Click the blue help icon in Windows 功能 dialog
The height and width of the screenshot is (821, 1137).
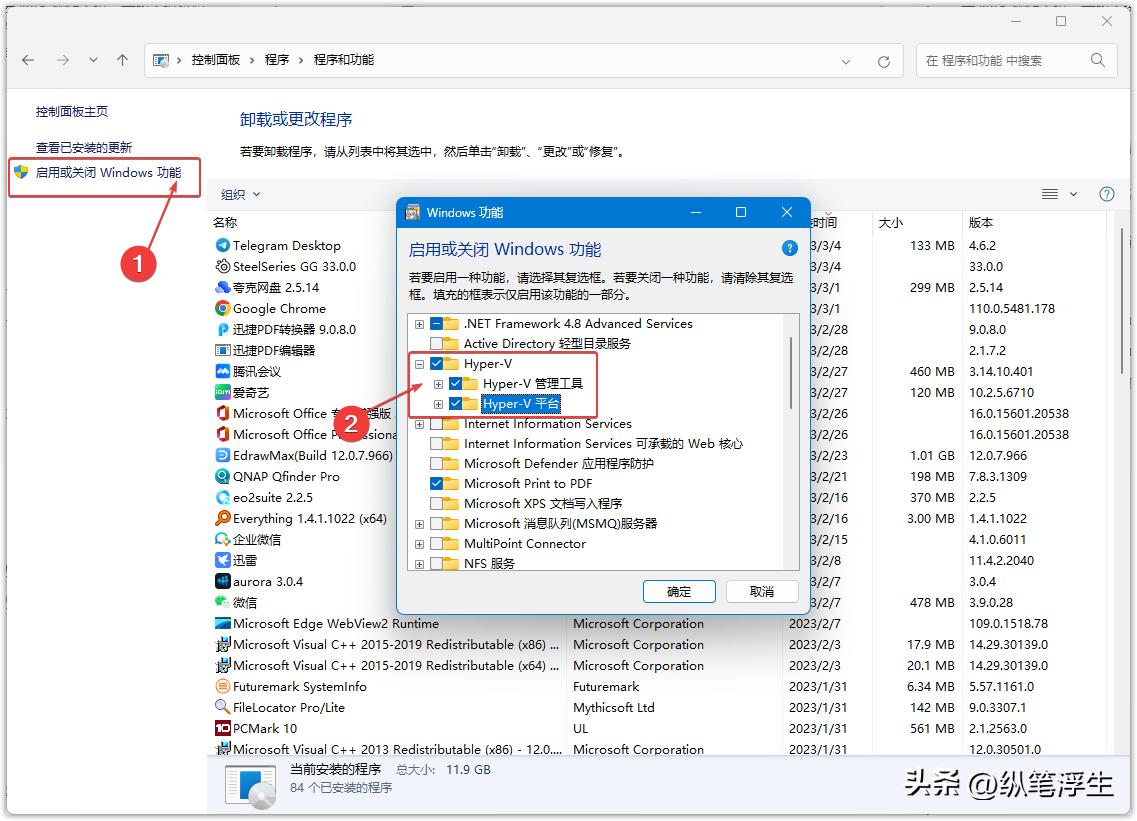(789, 248)
